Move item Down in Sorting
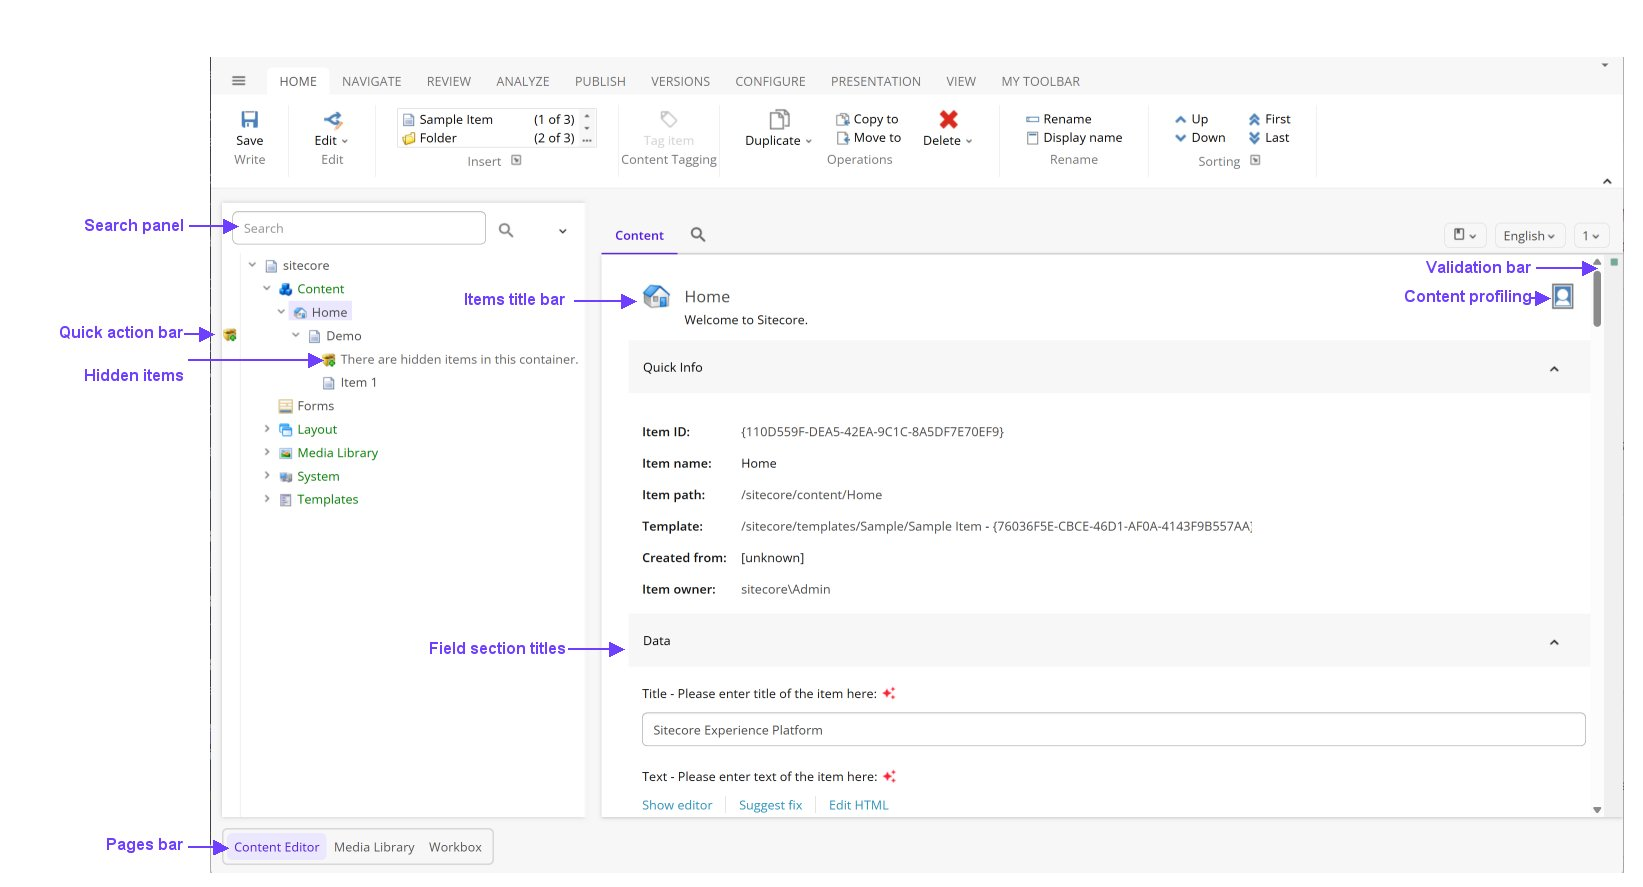Viewport: 1643px width, 887px height. point(1200,138)
